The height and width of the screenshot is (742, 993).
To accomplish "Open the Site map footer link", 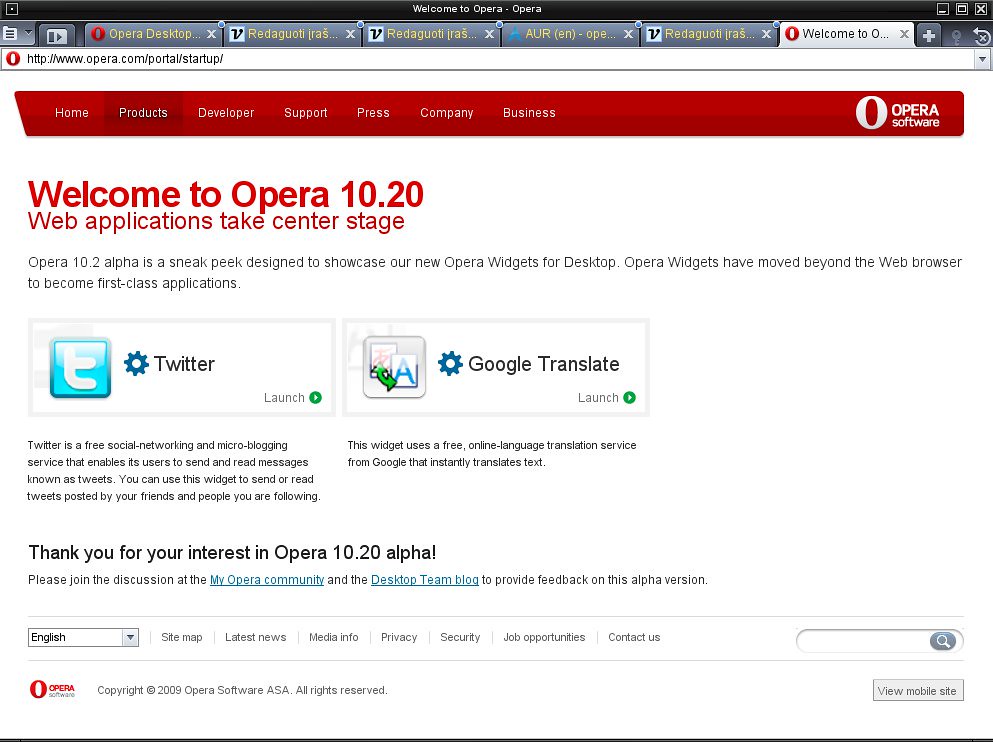I will (182, 638).
